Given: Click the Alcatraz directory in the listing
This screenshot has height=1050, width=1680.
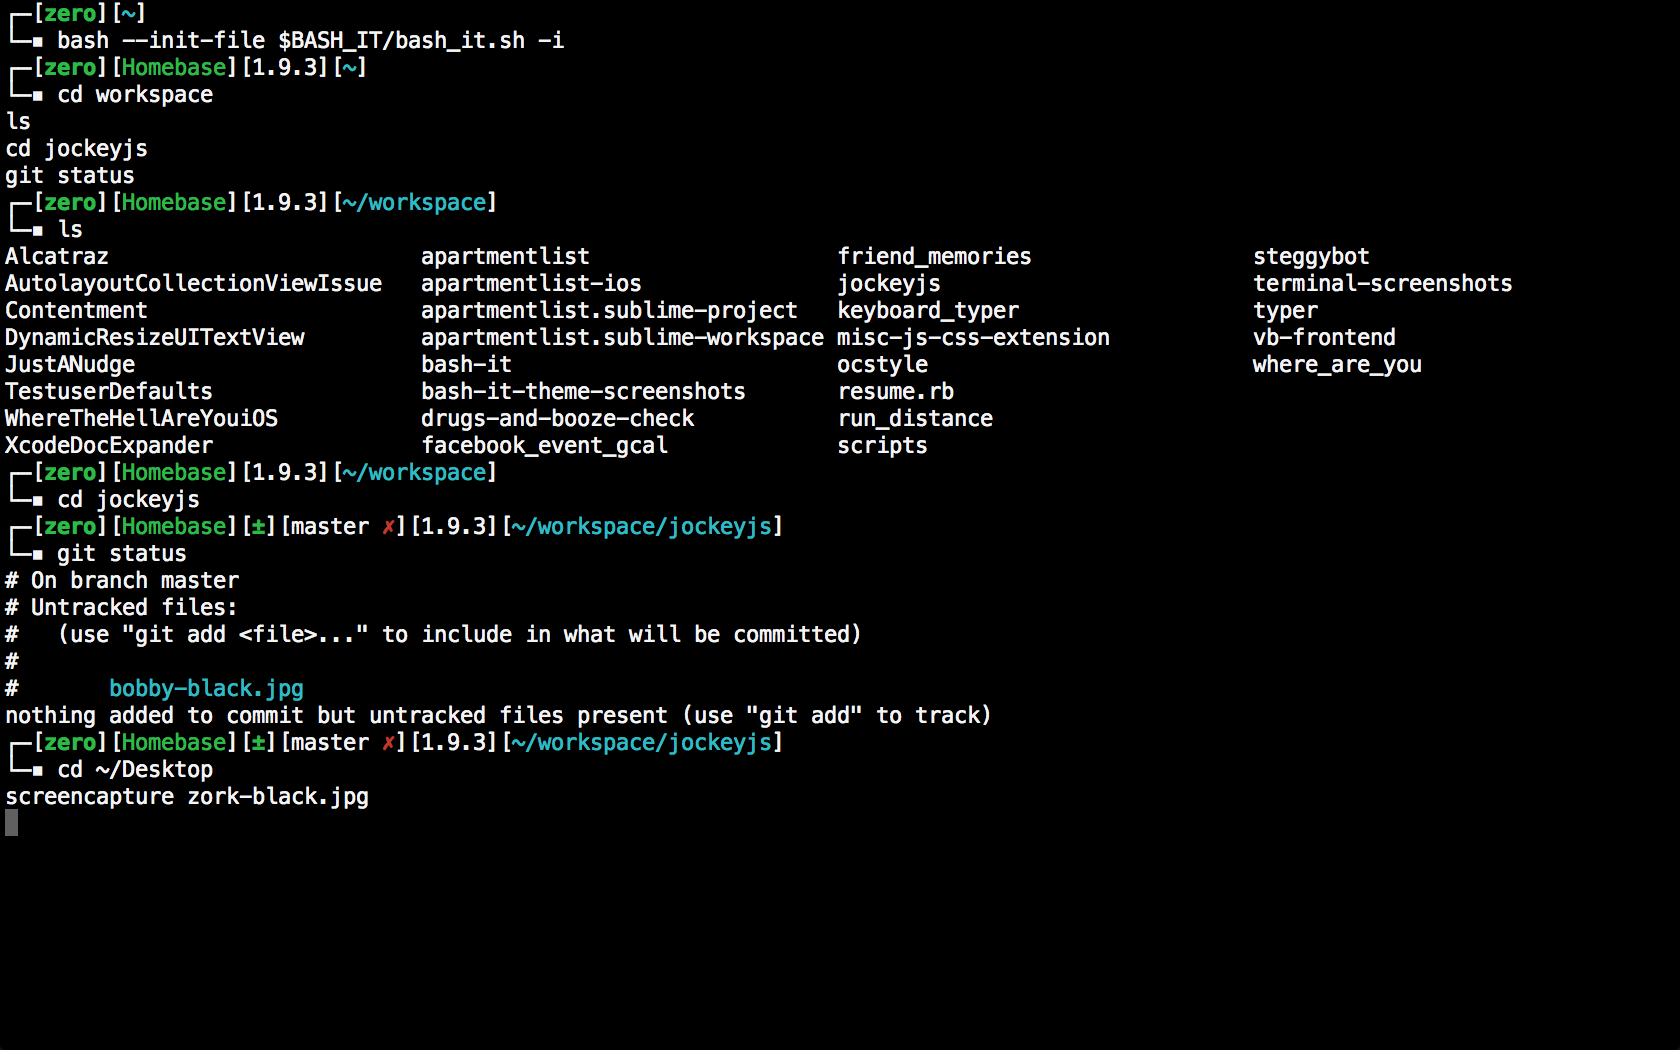Looking at the screenshot, I should [57, 256].
